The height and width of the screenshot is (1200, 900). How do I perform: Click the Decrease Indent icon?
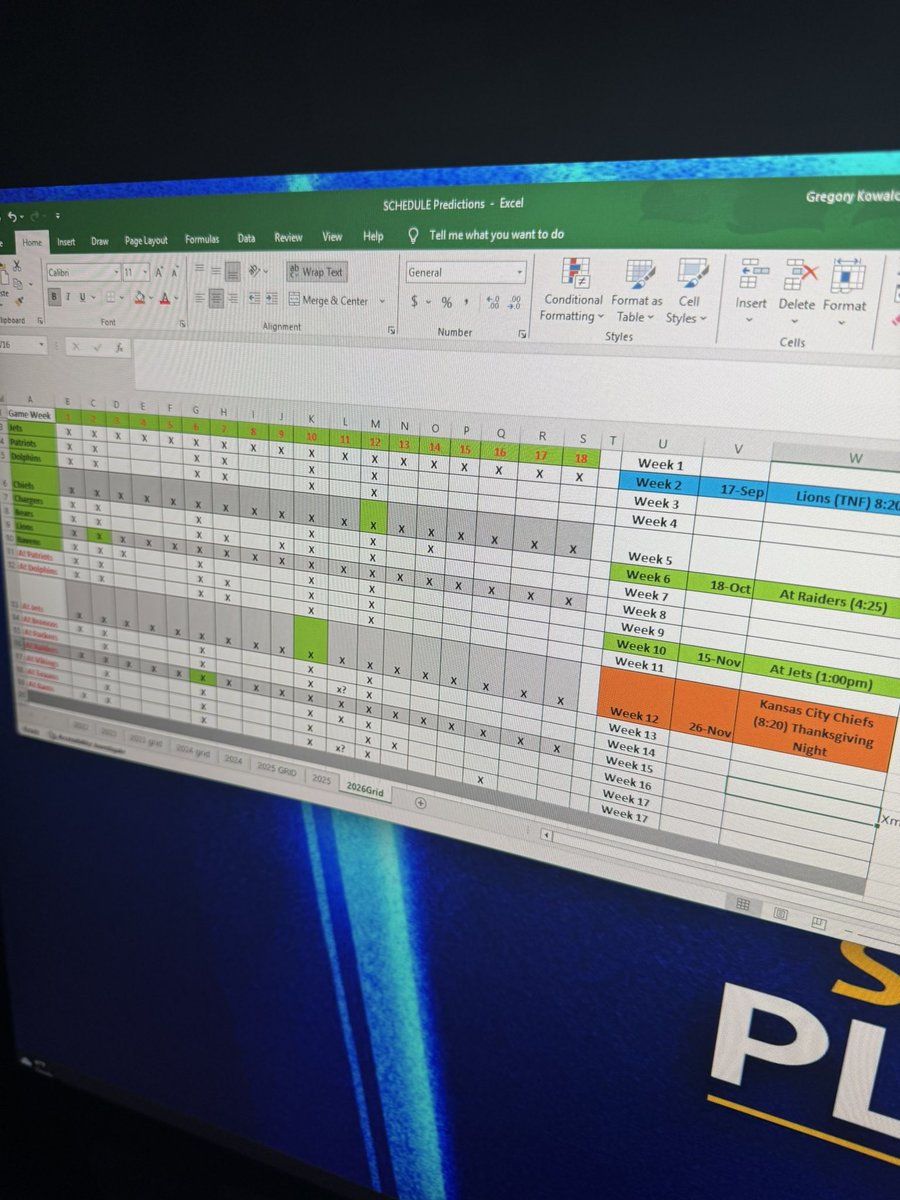tap(254, 297)
